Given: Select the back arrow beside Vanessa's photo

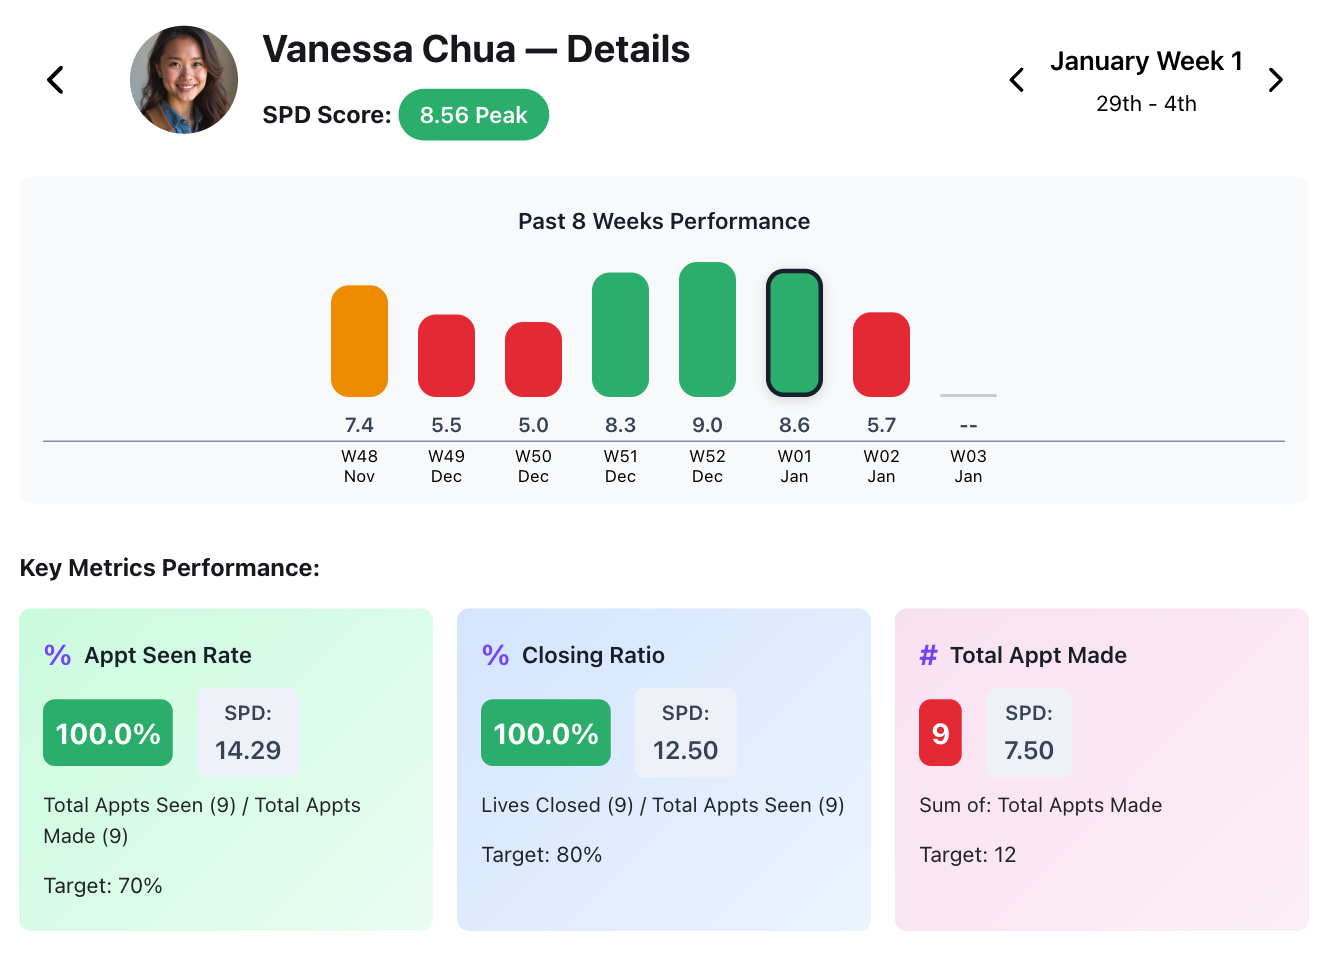Looking at the screenshot, I should [x=55, y=80].
